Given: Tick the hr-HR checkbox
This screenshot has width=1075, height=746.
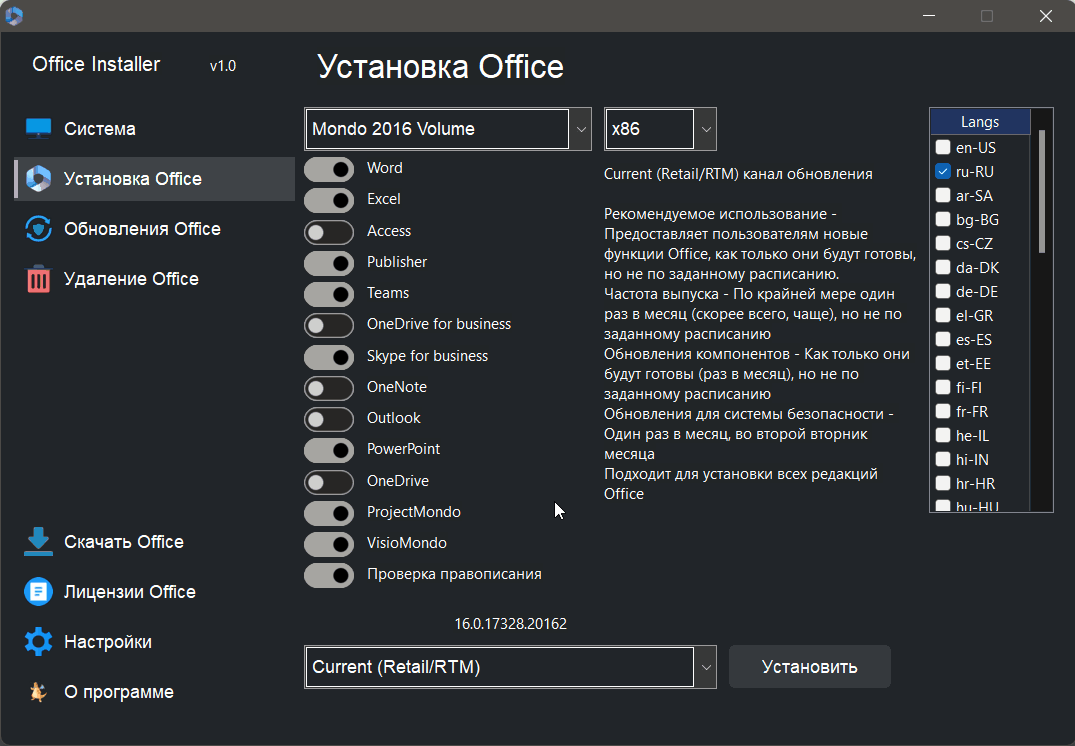Looking at the screenshot, I should coord(943,483).
